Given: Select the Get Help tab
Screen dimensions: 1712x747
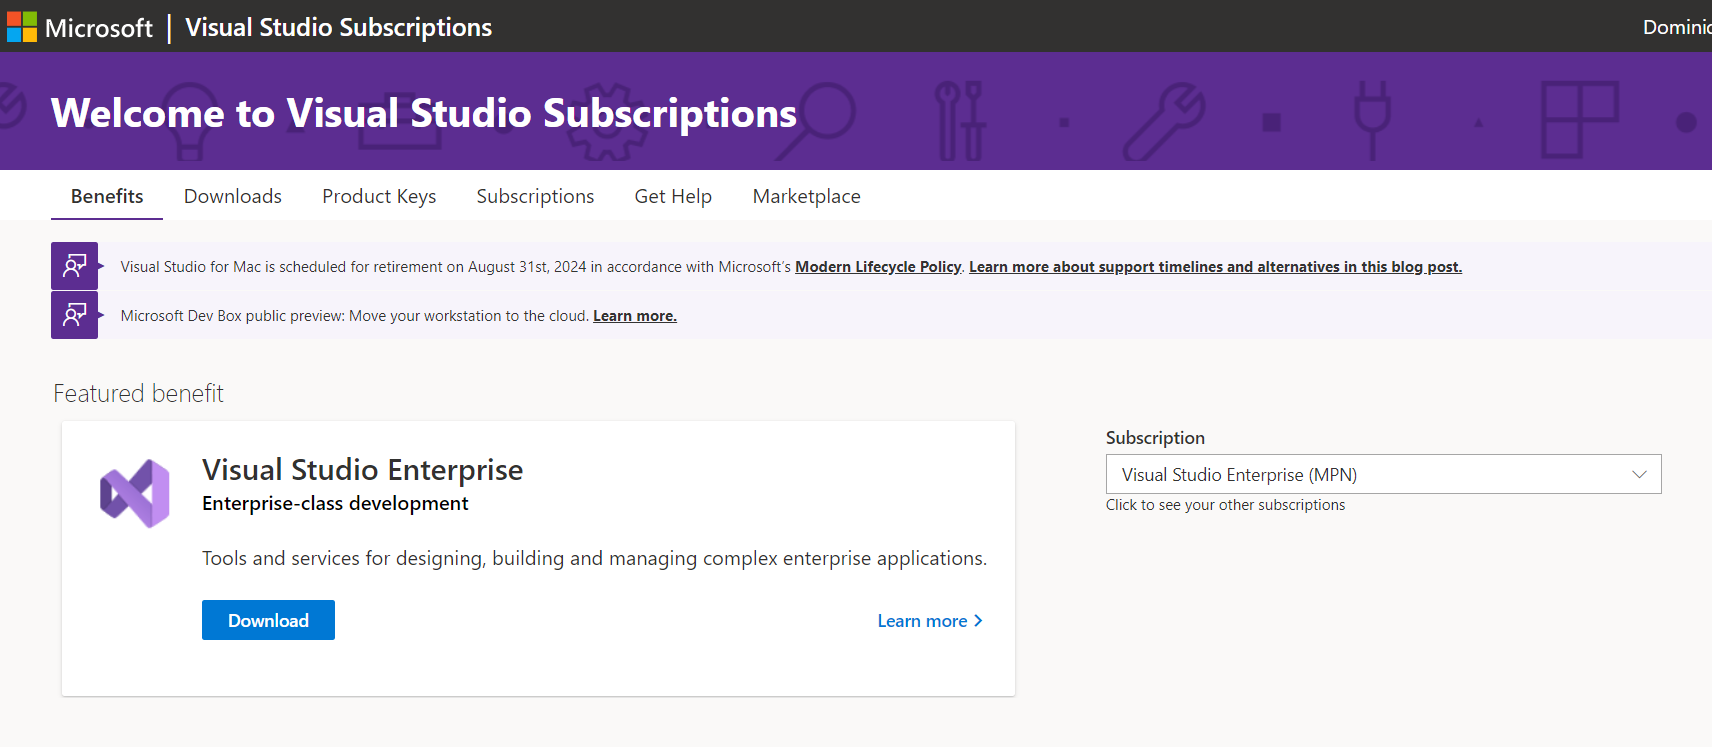Looking at the screenshot, I should point(673,196).
